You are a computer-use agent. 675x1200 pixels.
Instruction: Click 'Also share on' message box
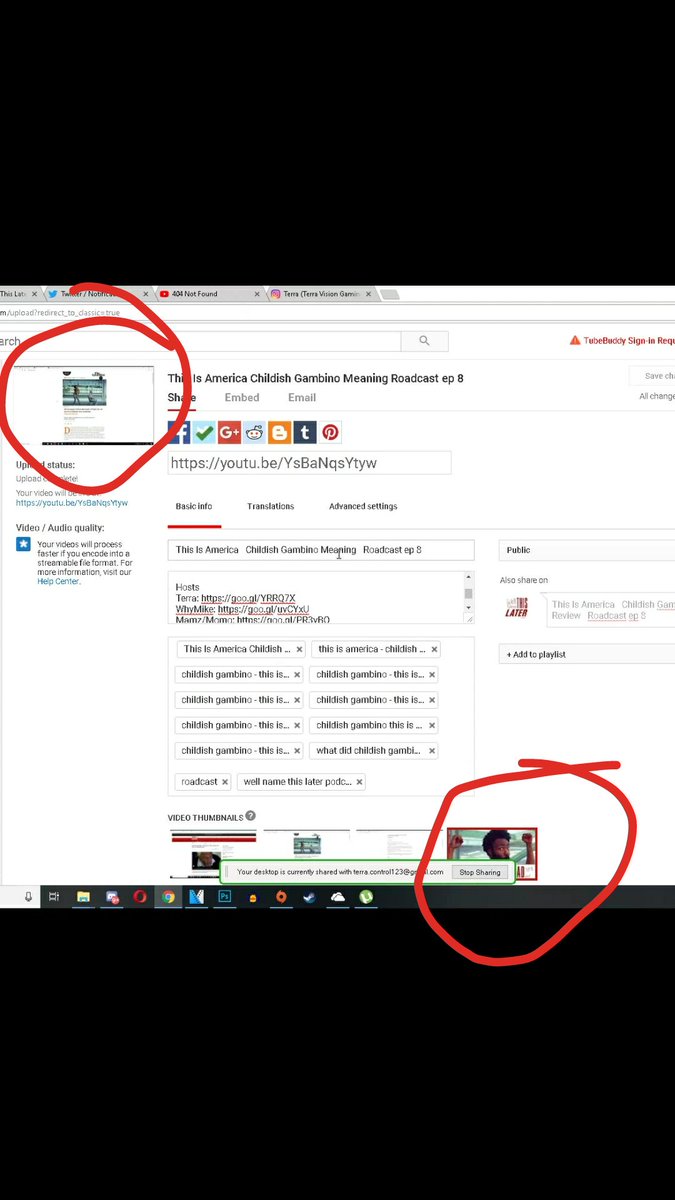click(610, 610)
